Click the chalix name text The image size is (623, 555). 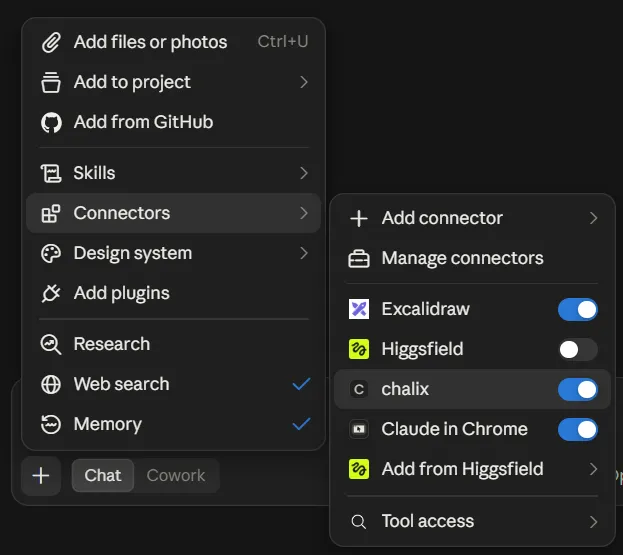pos(405,389)
